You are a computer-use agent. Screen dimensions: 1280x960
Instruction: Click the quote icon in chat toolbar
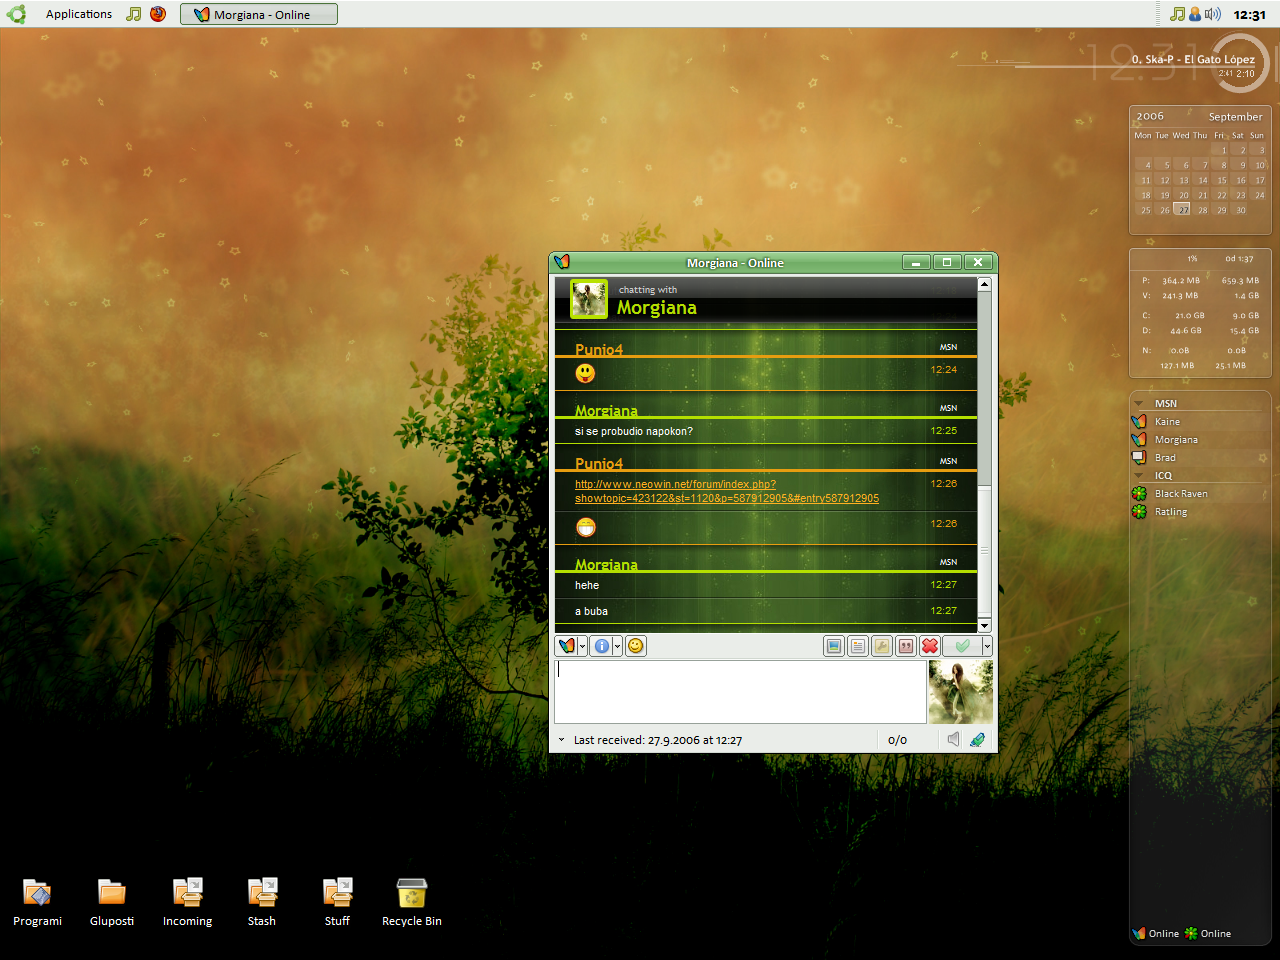906,646
